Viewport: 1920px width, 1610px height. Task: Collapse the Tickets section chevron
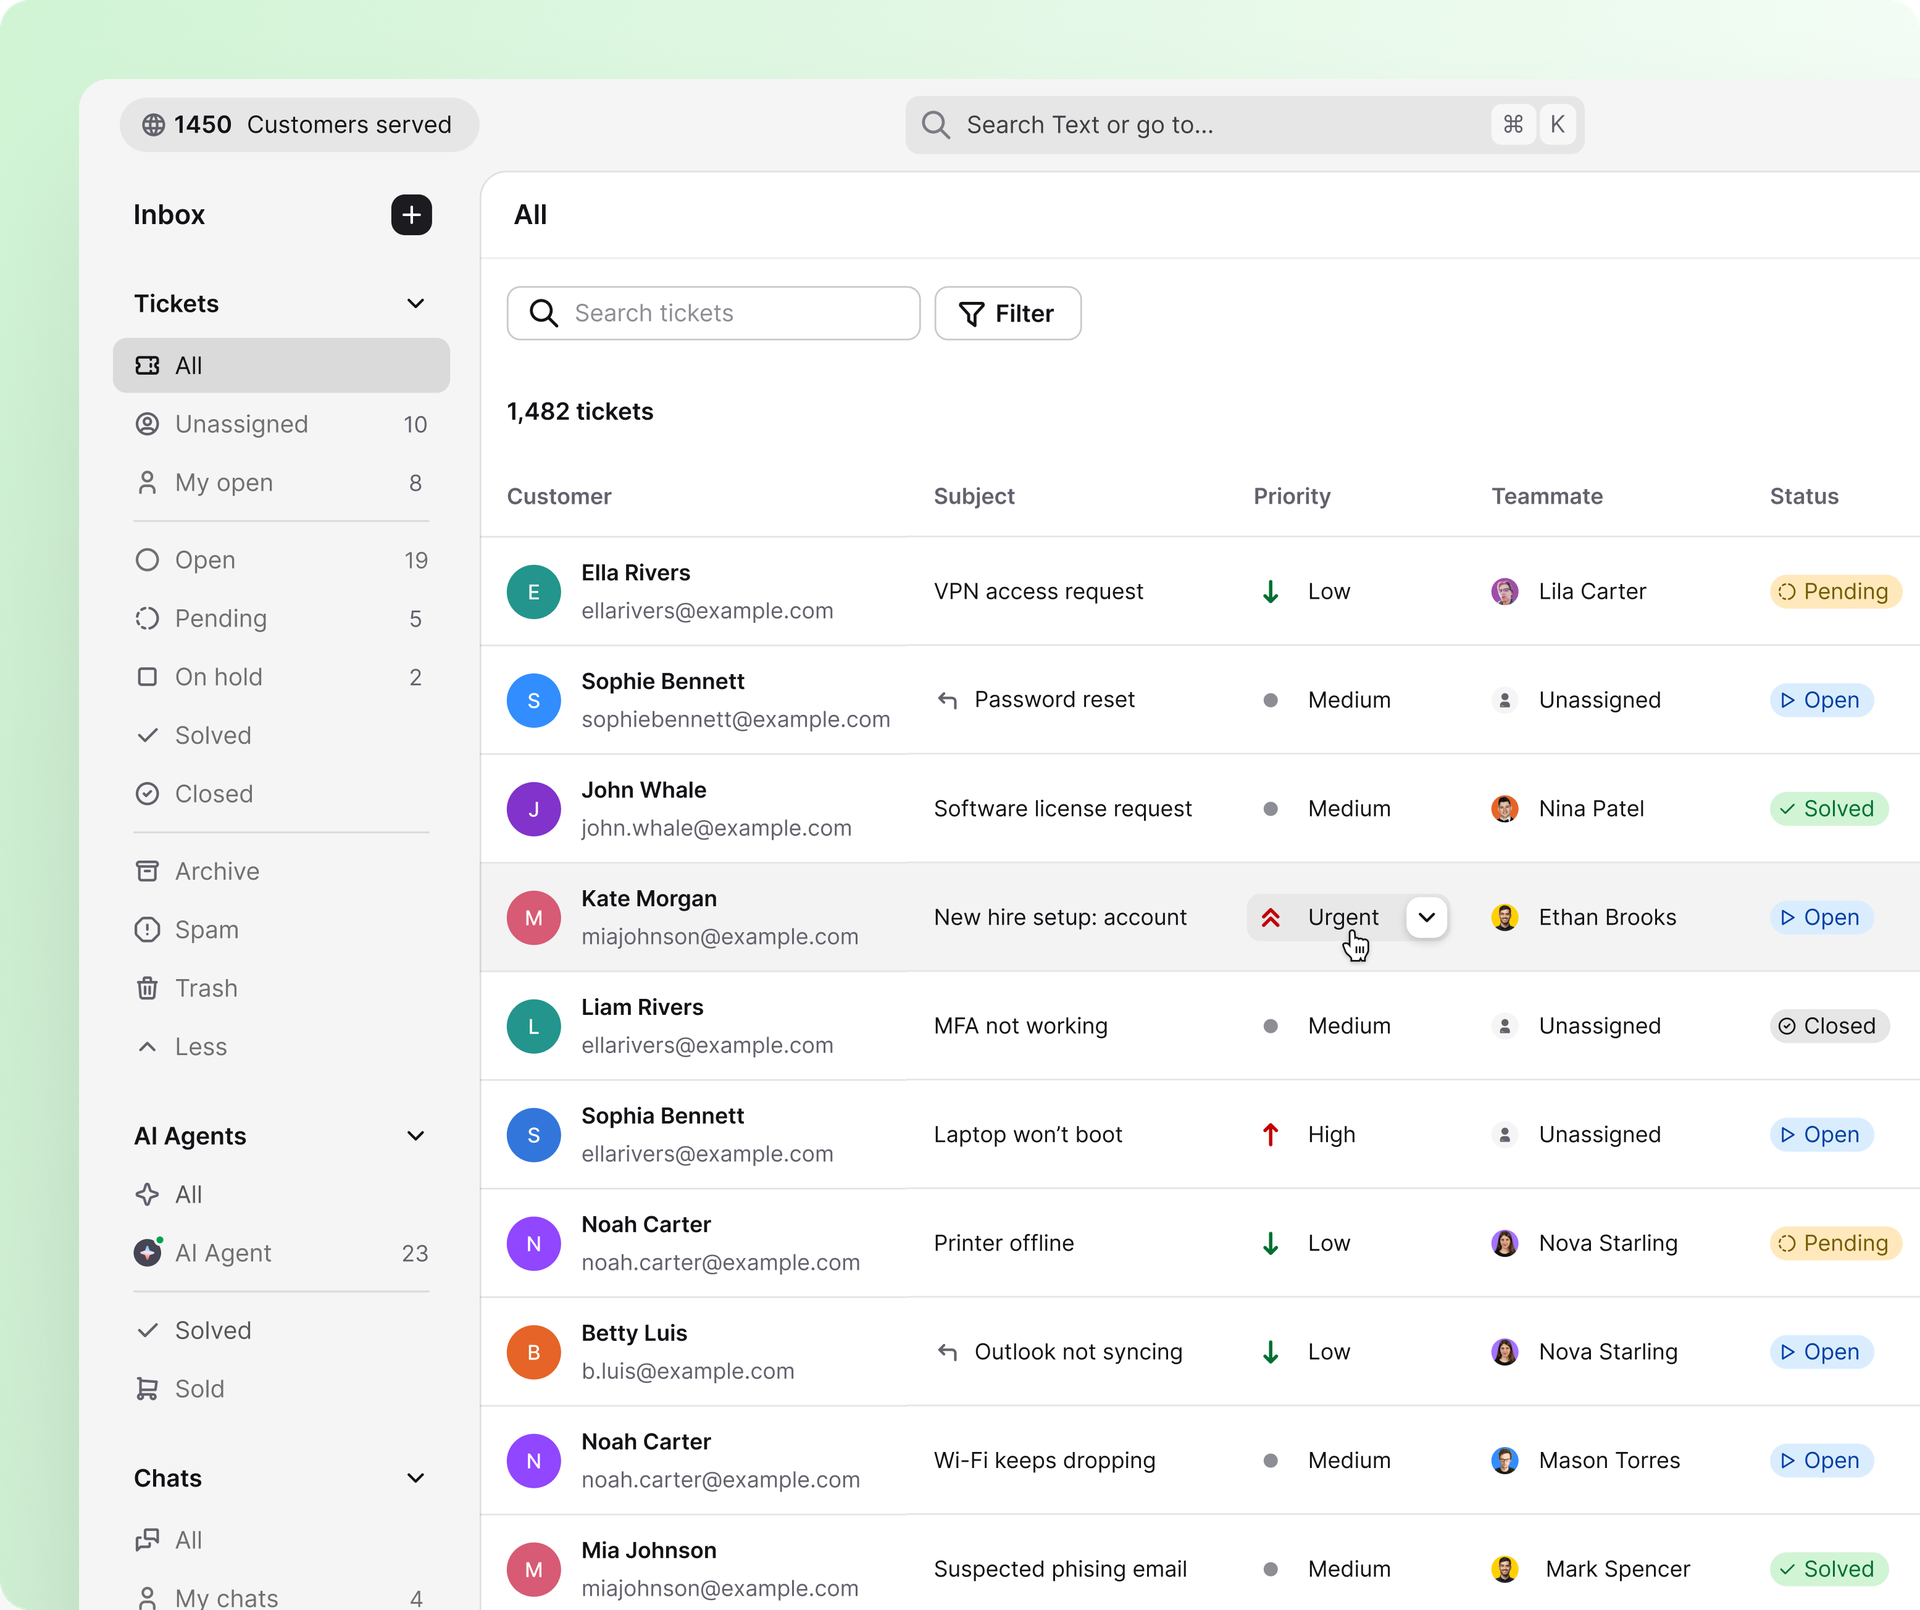(416, 303)
